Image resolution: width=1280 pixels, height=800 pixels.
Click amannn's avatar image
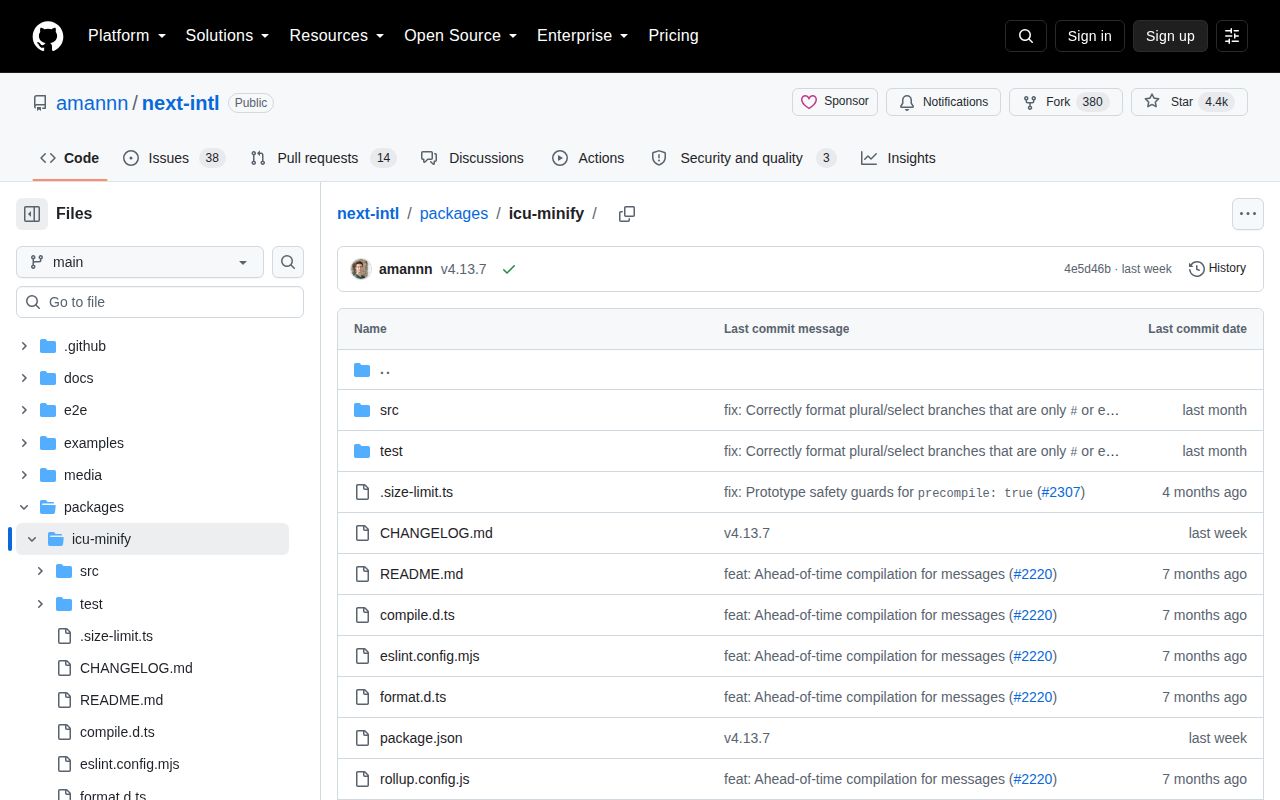(361, 269)
